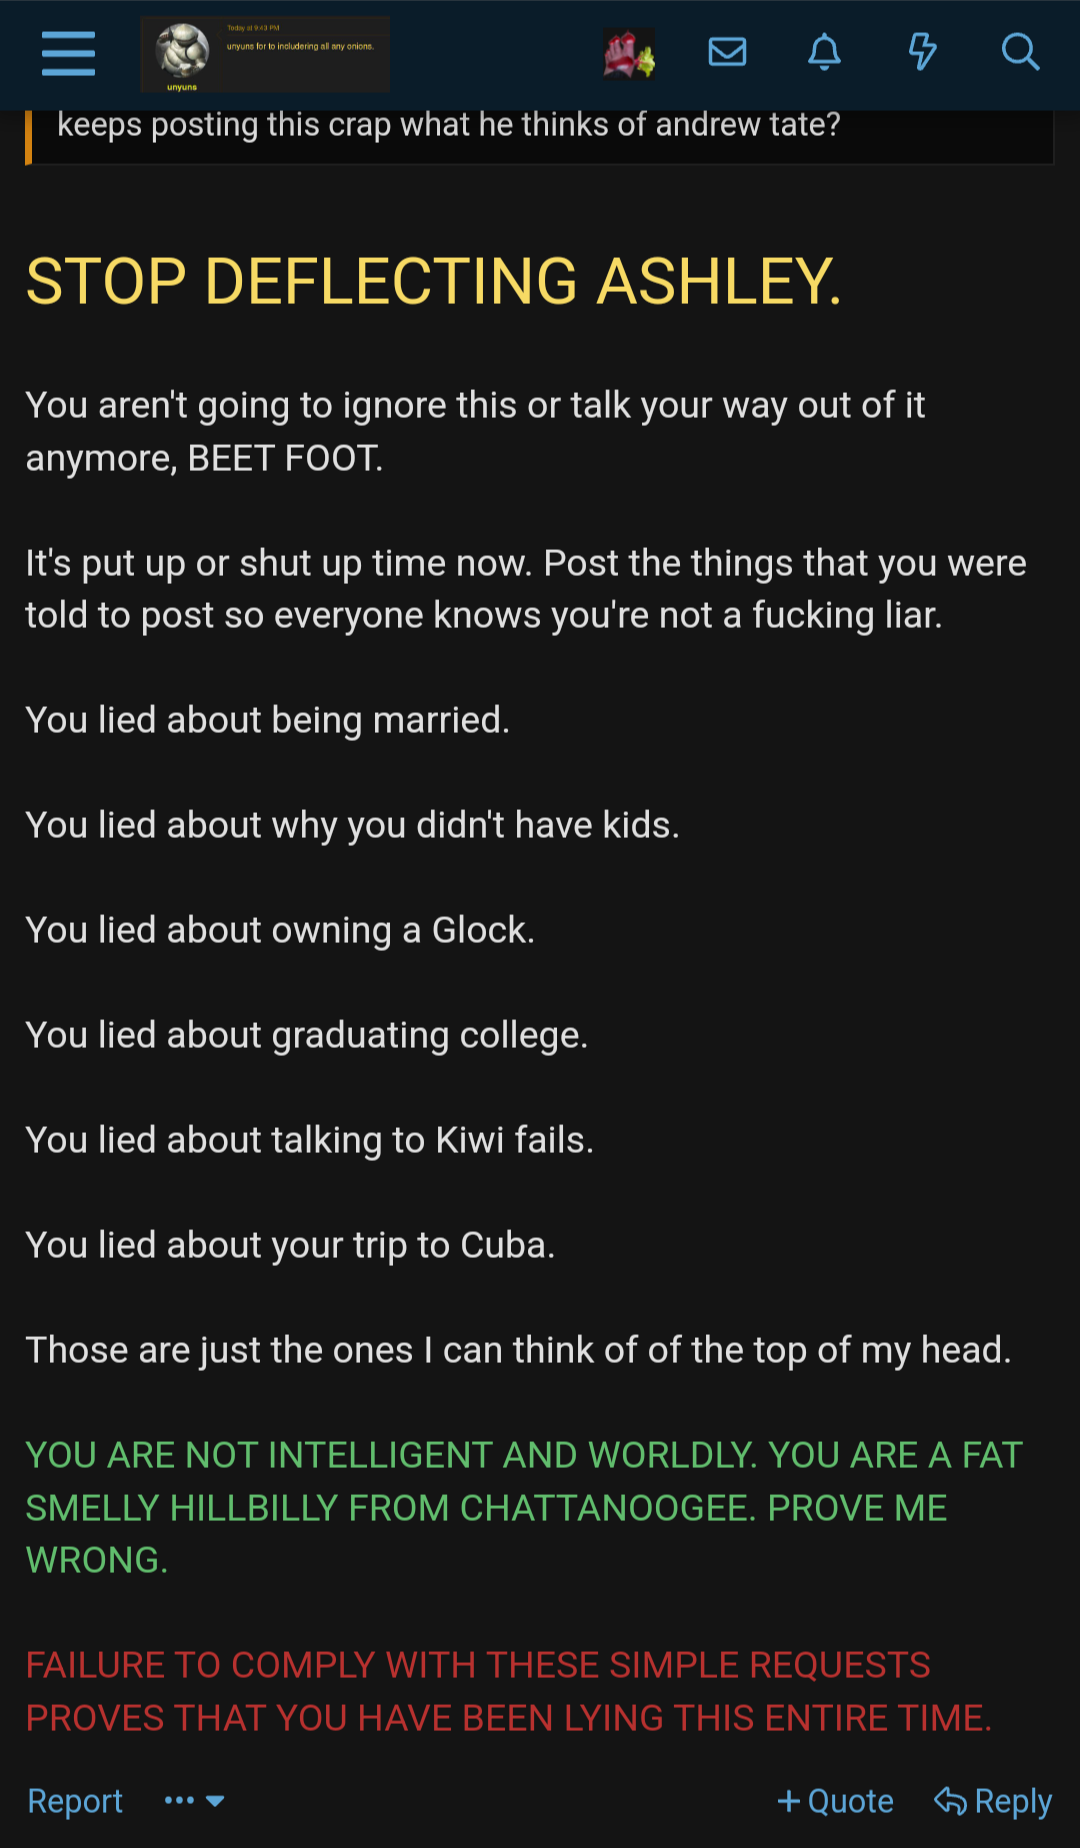Open the hamburger navigation menu
The width and height of the screenshot is (1080, 1848).
click(68, 53)
